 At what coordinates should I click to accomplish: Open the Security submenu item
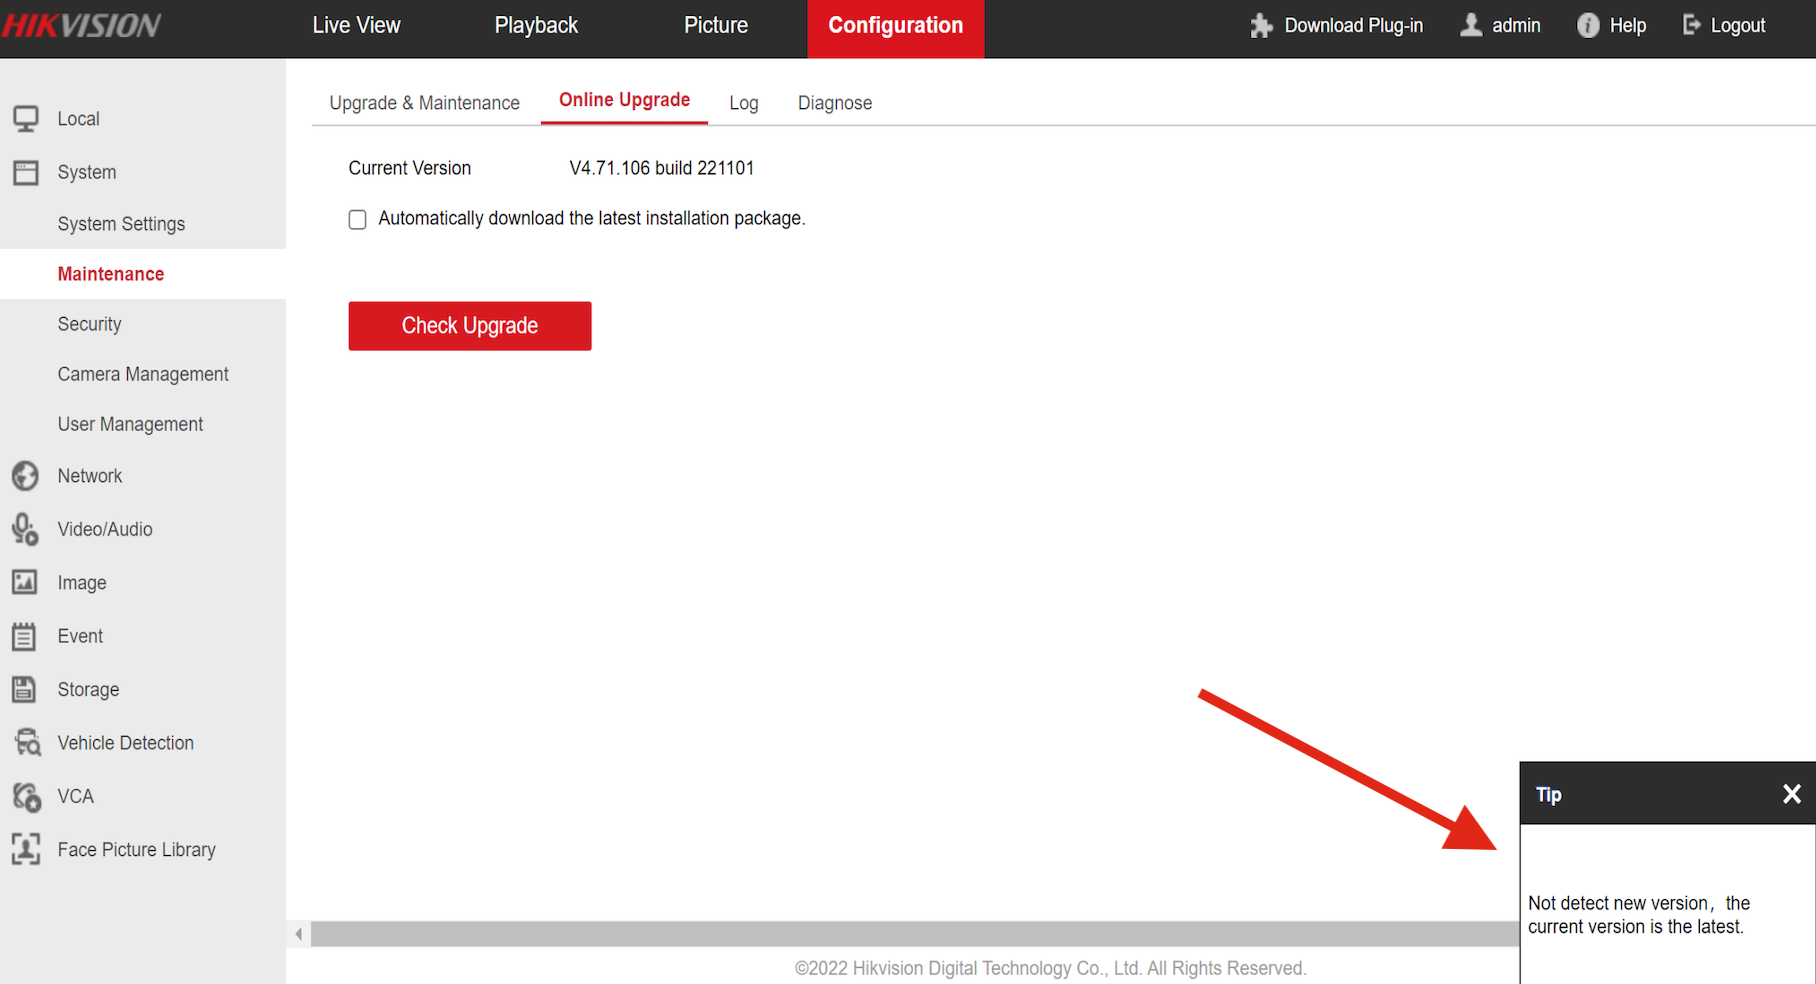pos(89,324)
